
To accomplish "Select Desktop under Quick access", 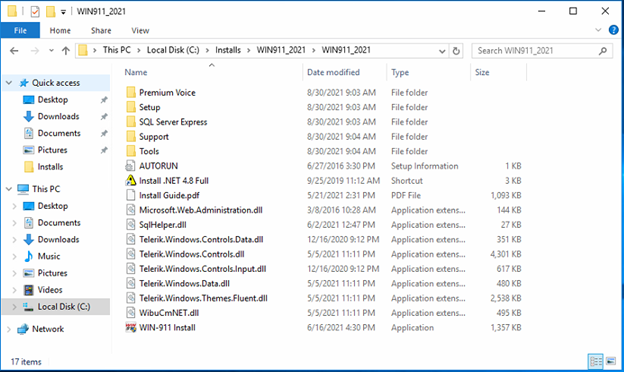I will tap(53, 99).
